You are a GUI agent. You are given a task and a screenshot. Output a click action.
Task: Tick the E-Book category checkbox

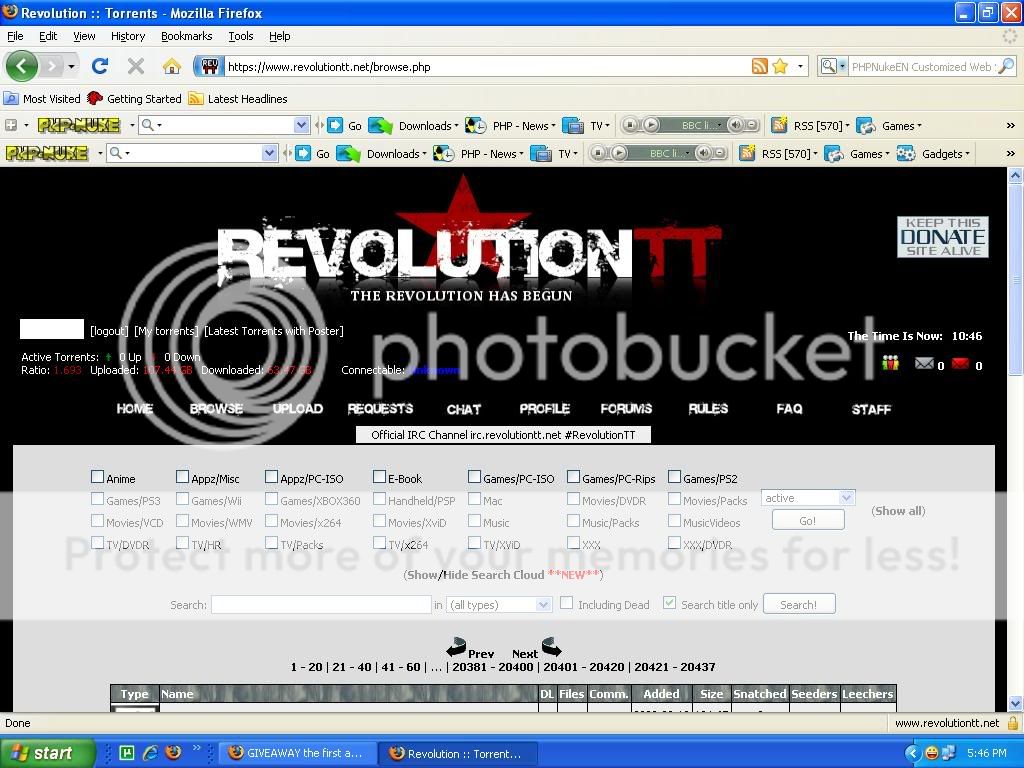[x=380, y=478]
